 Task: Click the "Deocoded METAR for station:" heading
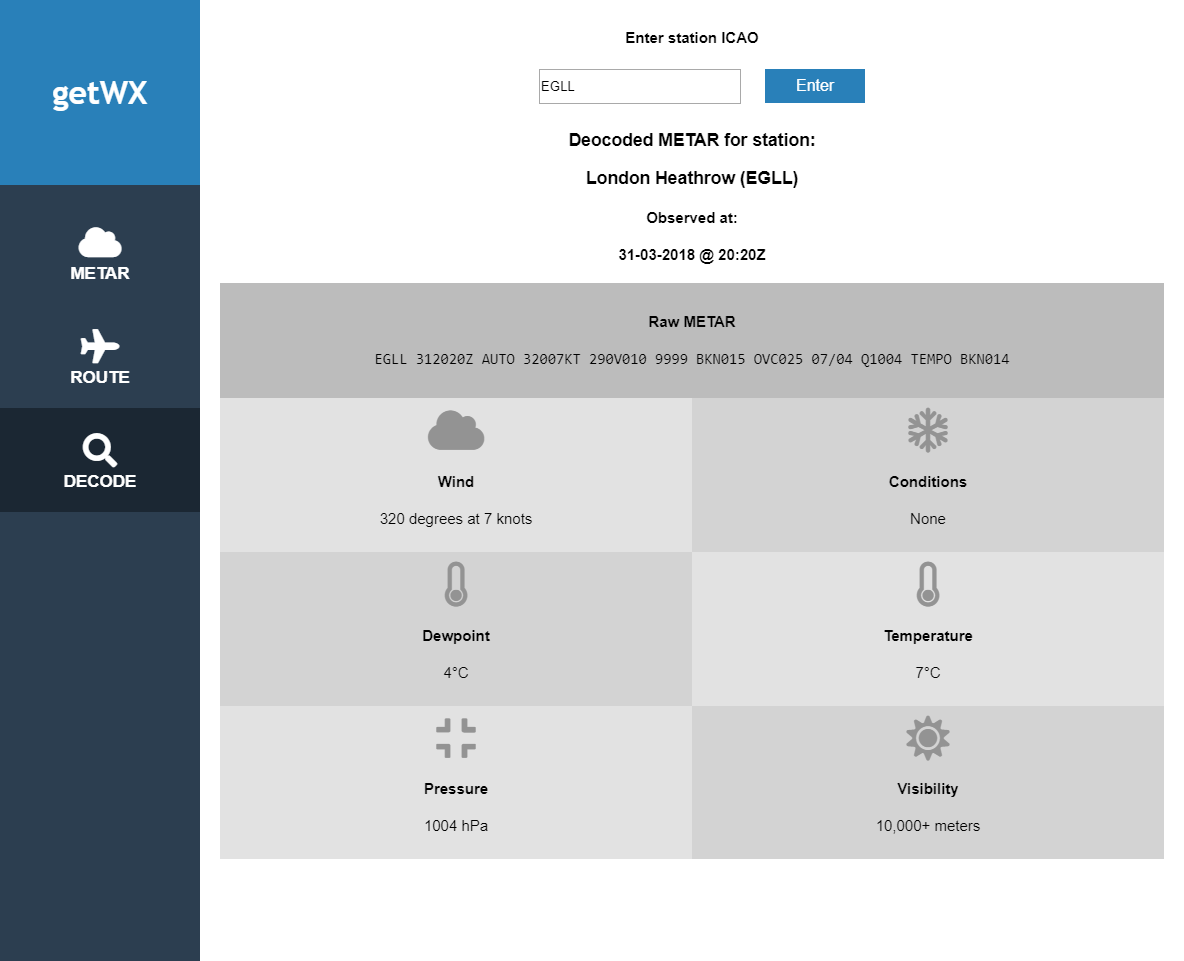coord(692,140)
